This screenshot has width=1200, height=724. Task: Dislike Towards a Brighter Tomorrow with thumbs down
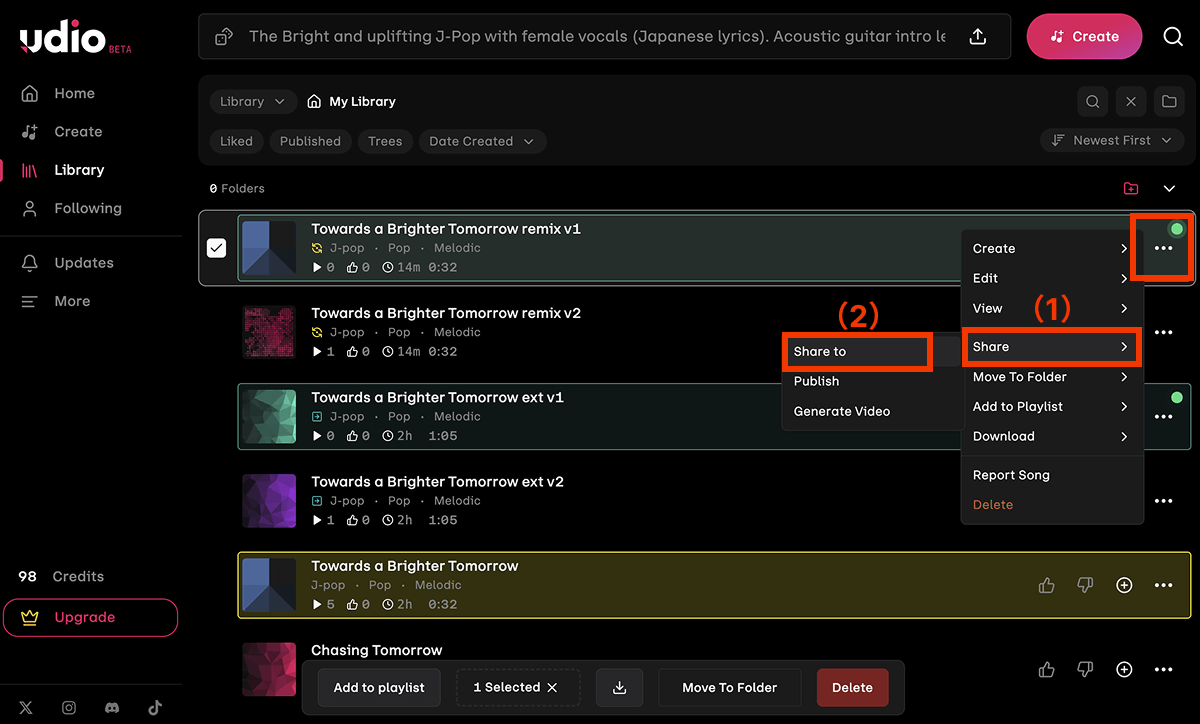pyautogui.click(x=1085, y=585)
